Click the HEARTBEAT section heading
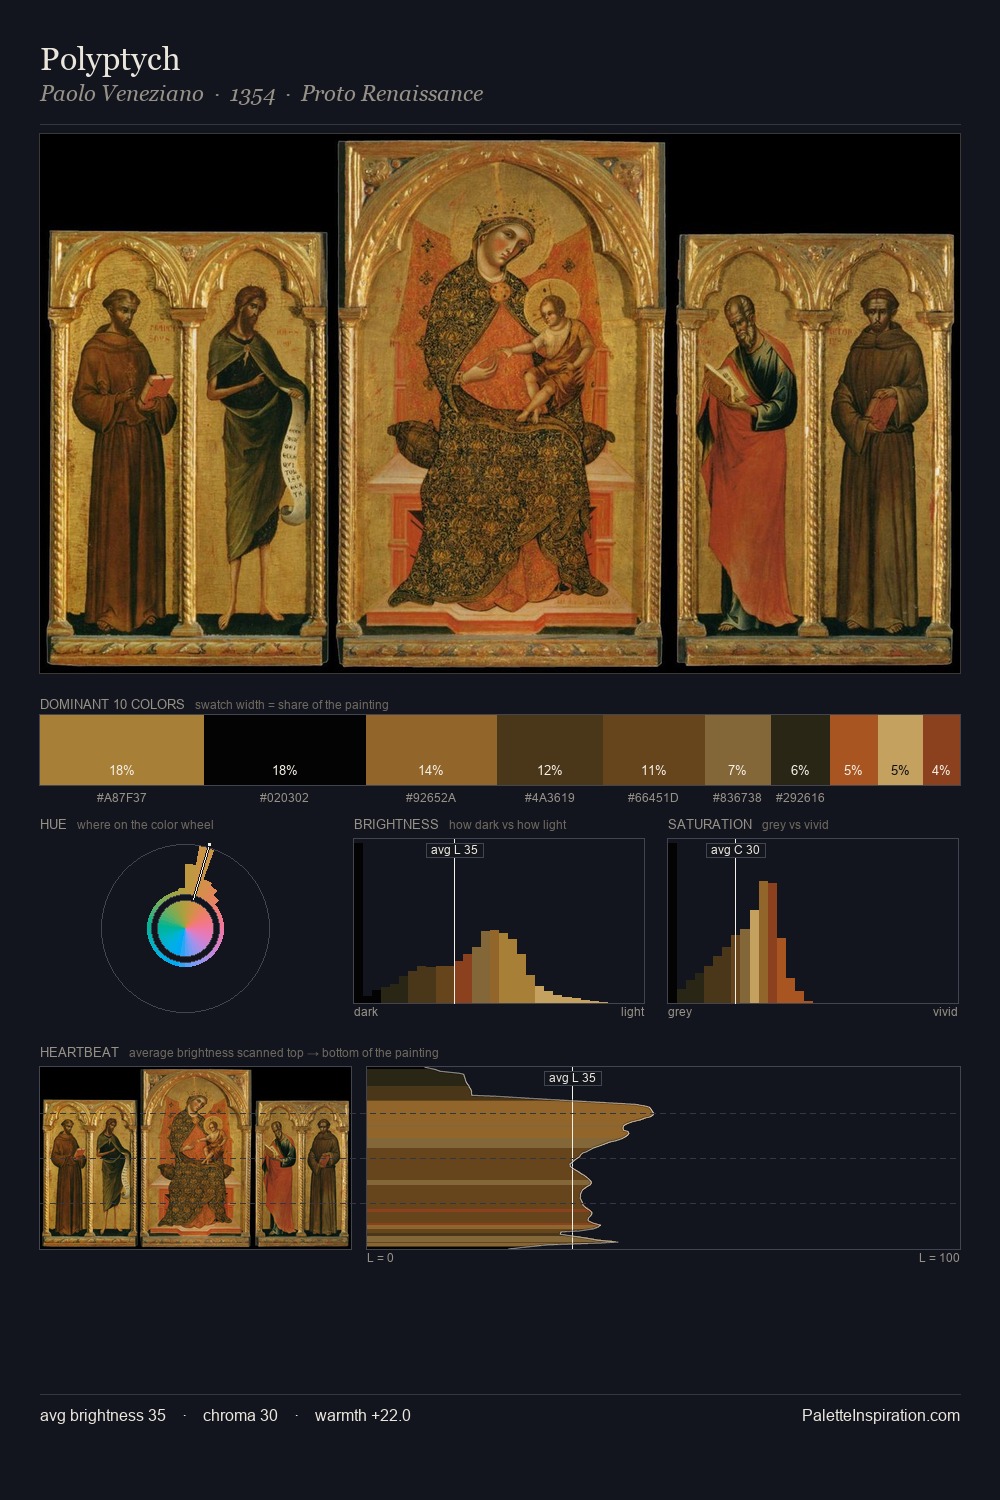Screen dimensions: 1000x1500 click(x=79, y=1052)
